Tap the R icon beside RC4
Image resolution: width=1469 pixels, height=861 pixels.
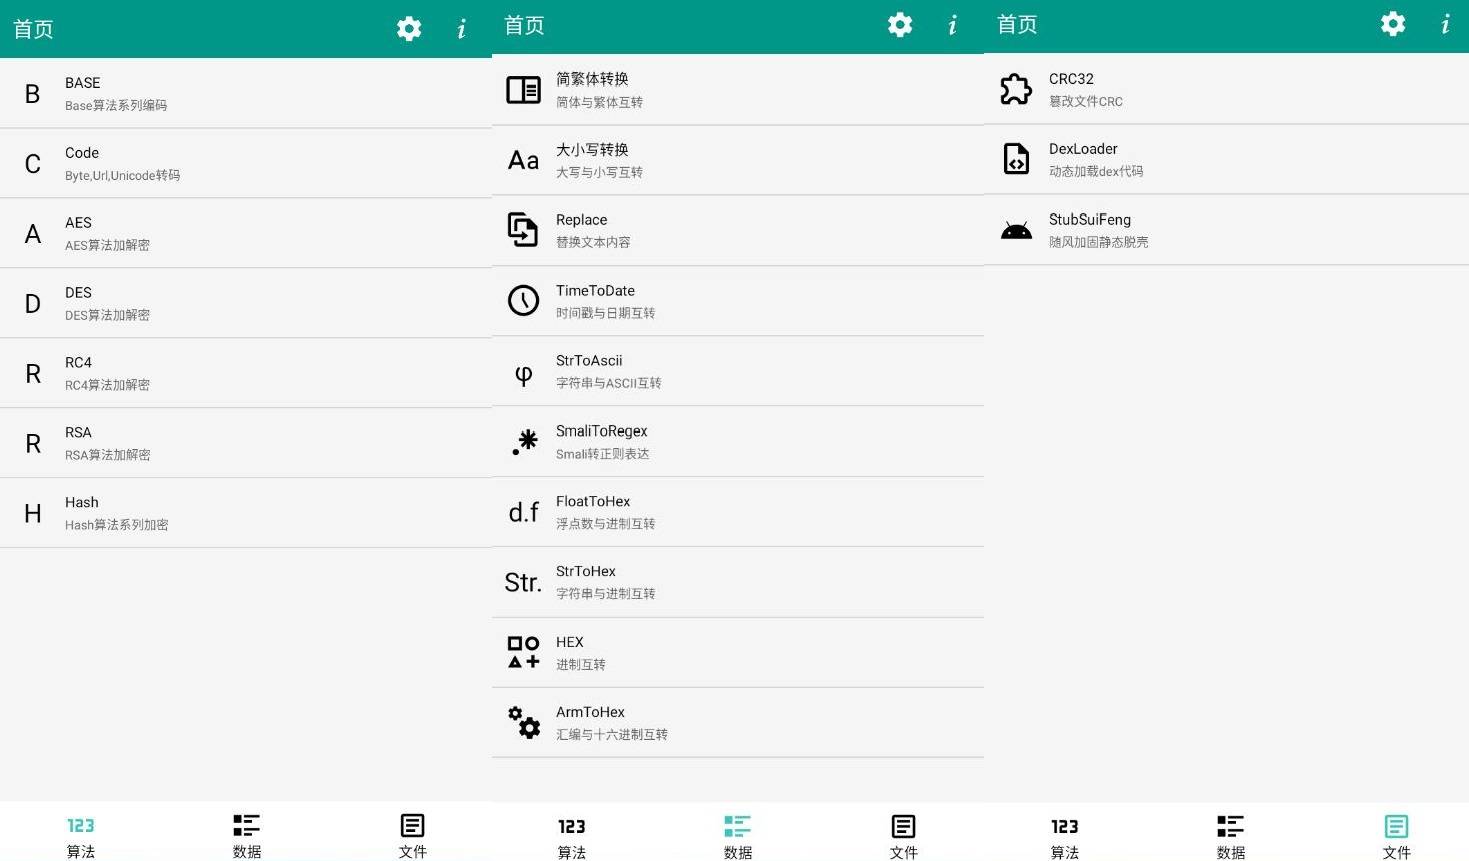[33, 374]
